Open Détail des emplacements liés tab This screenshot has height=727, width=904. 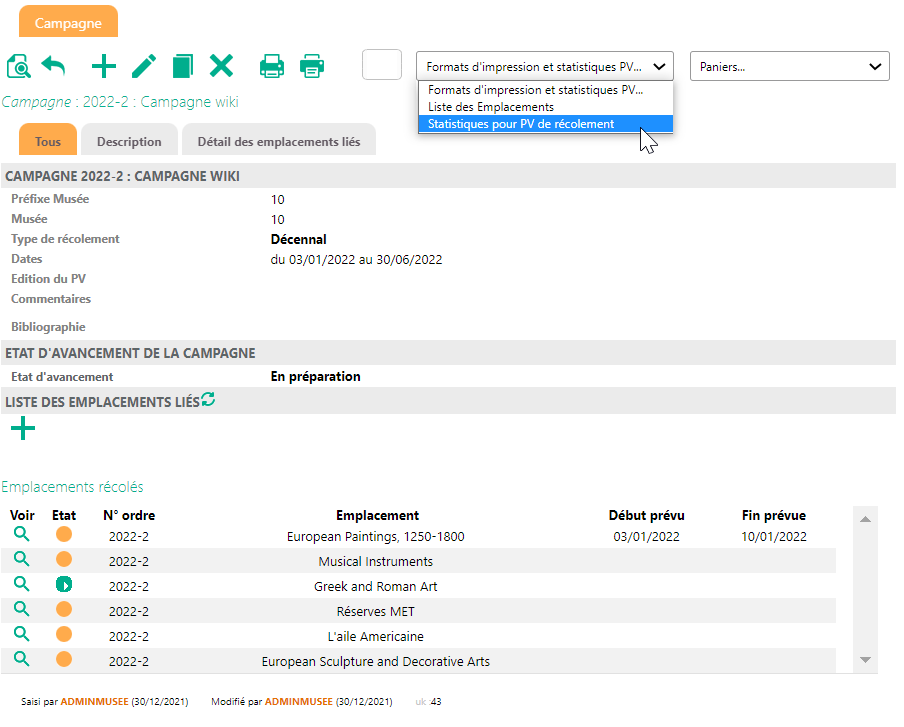pyautogui.click(x=278, y=142)
